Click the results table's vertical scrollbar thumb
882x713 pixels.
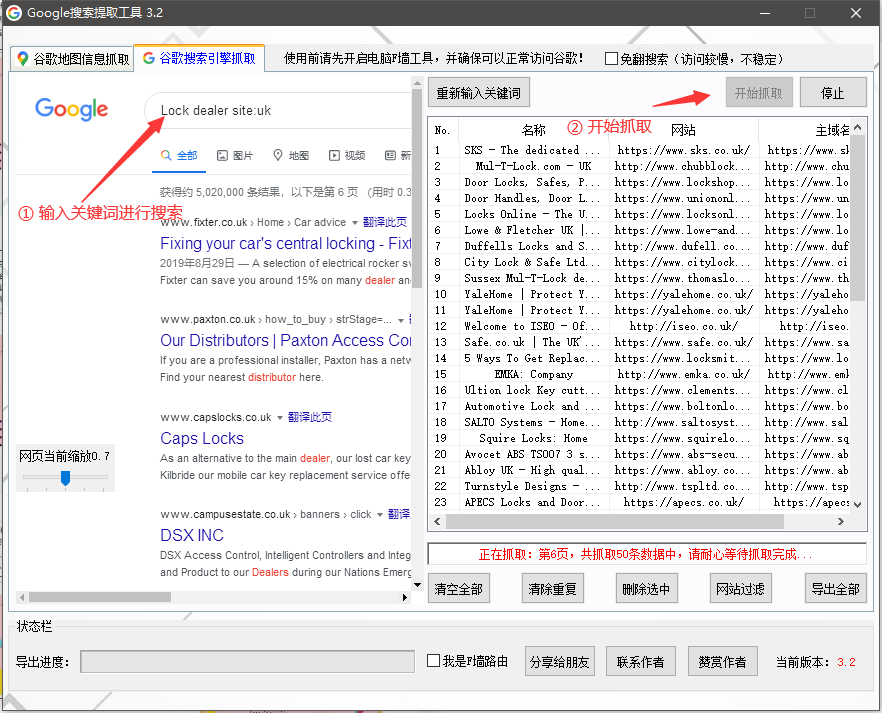tap(857, 218)
